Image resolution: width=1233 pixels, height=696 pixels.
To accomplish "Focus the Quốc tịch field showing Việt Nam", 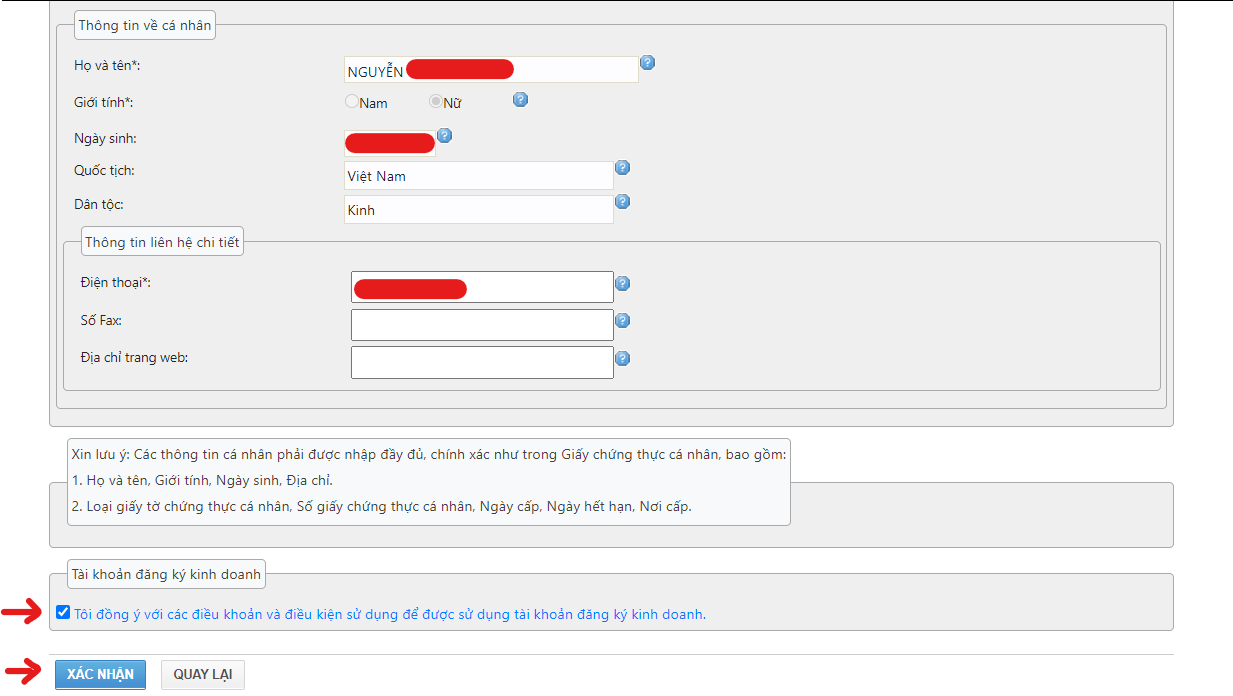I will [x=479, y=176].
